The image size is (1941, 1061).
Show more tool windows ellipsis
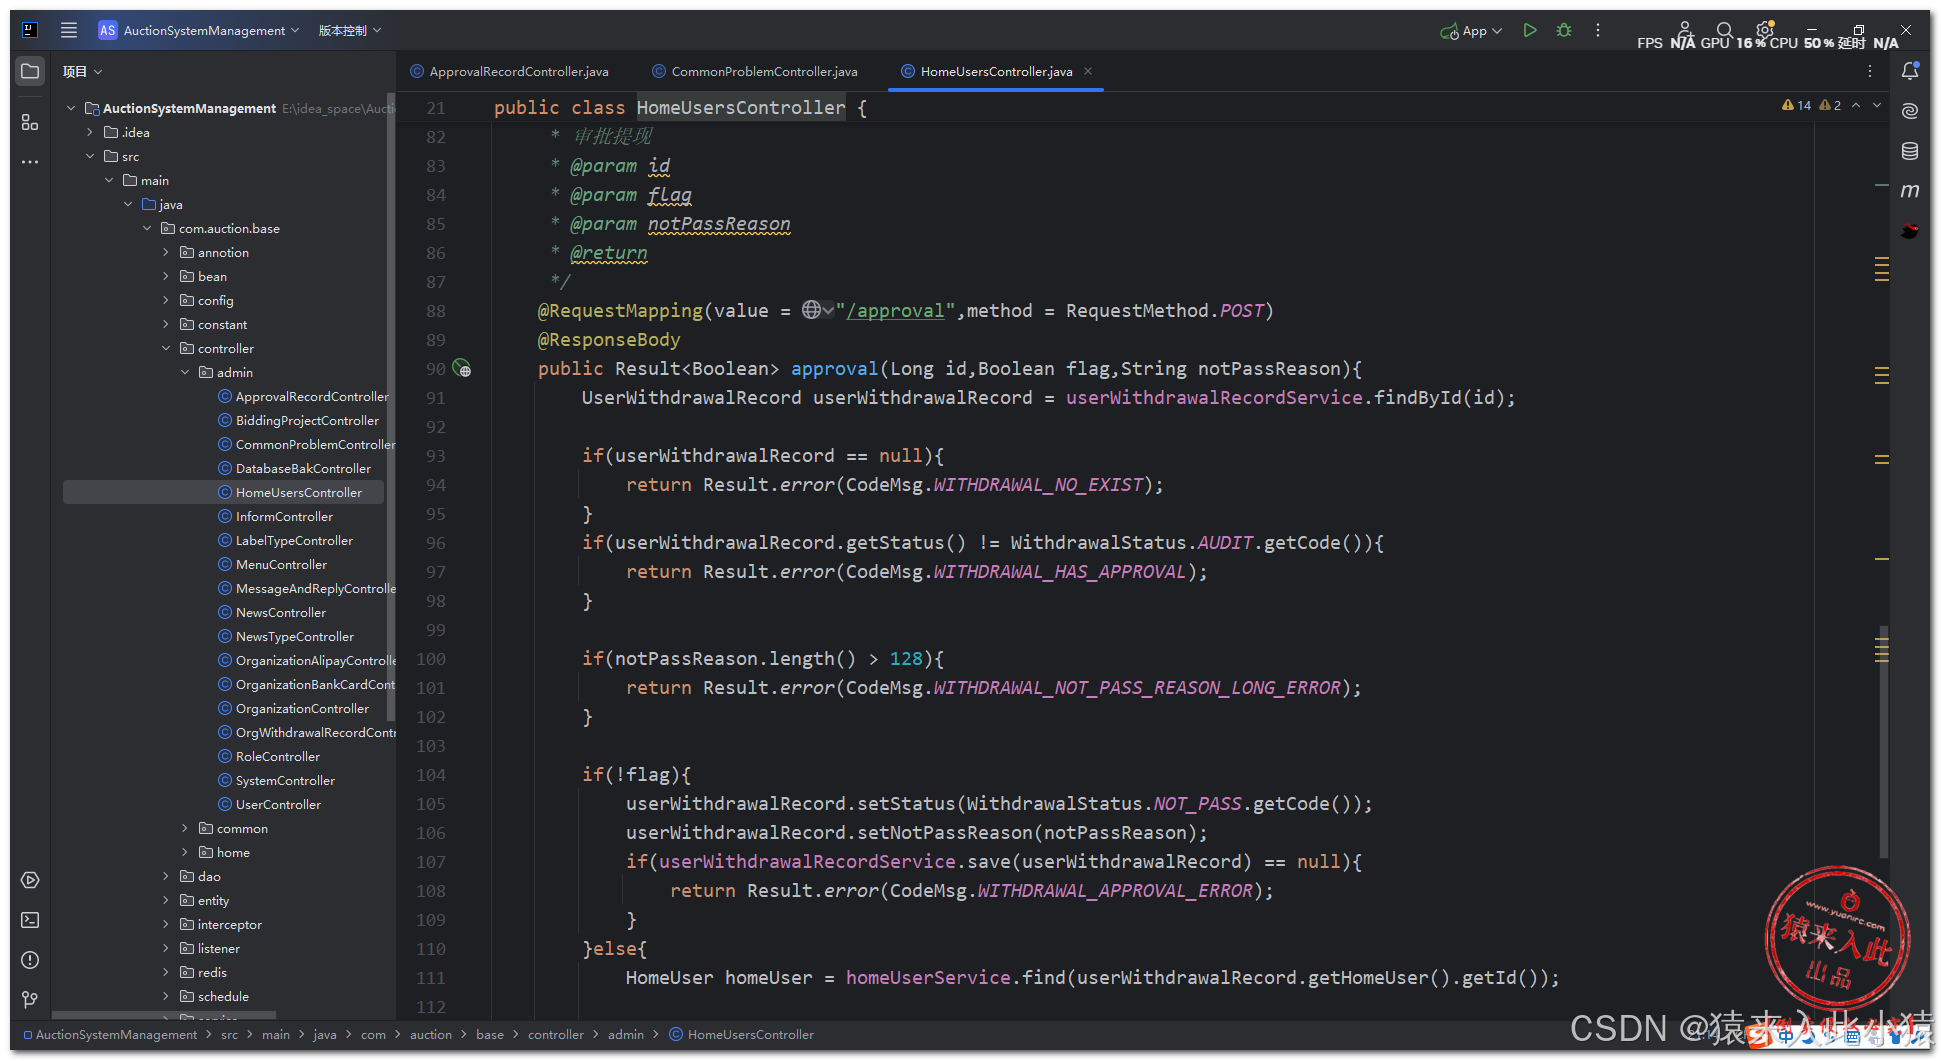coord(30,161)
